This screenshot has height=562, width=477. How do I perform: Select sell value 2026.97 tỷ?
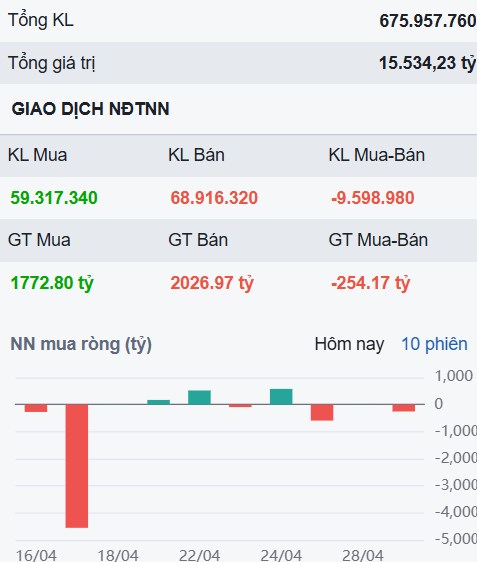click(x=212, y=283)
